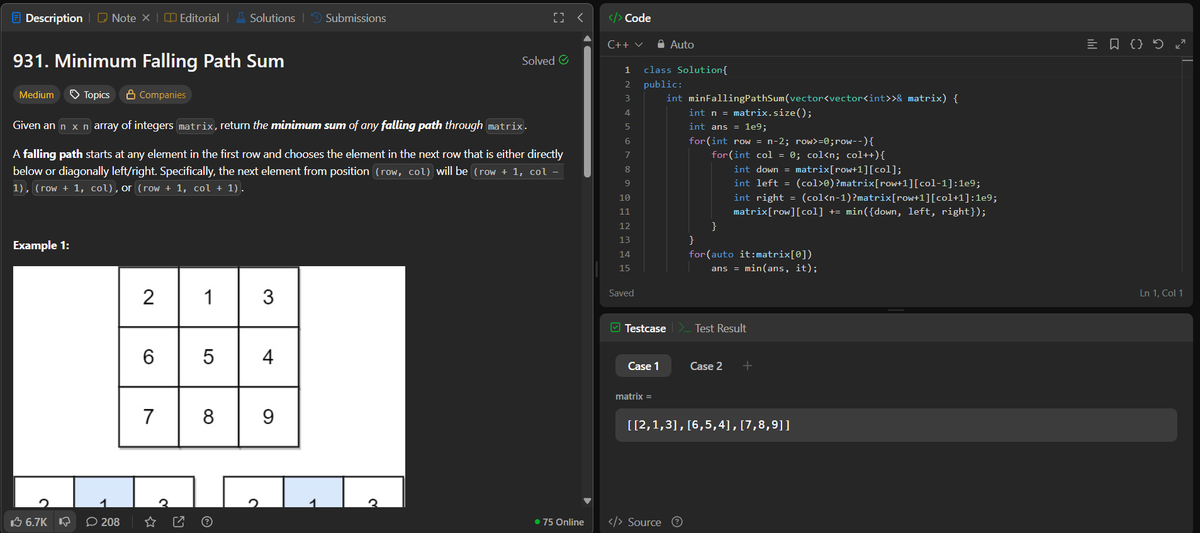Collapse the description panel with the left chevron
The image size is (1200, 533).
(x=580, y=18)
